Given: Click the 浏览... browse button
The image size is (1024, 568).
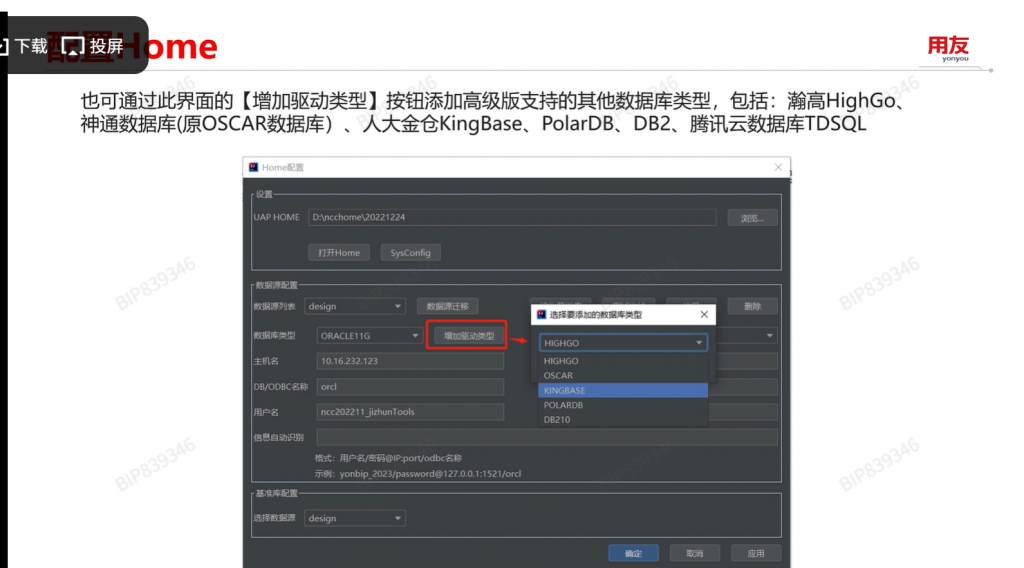Looking at the screenshot, I should coord(752,218).
